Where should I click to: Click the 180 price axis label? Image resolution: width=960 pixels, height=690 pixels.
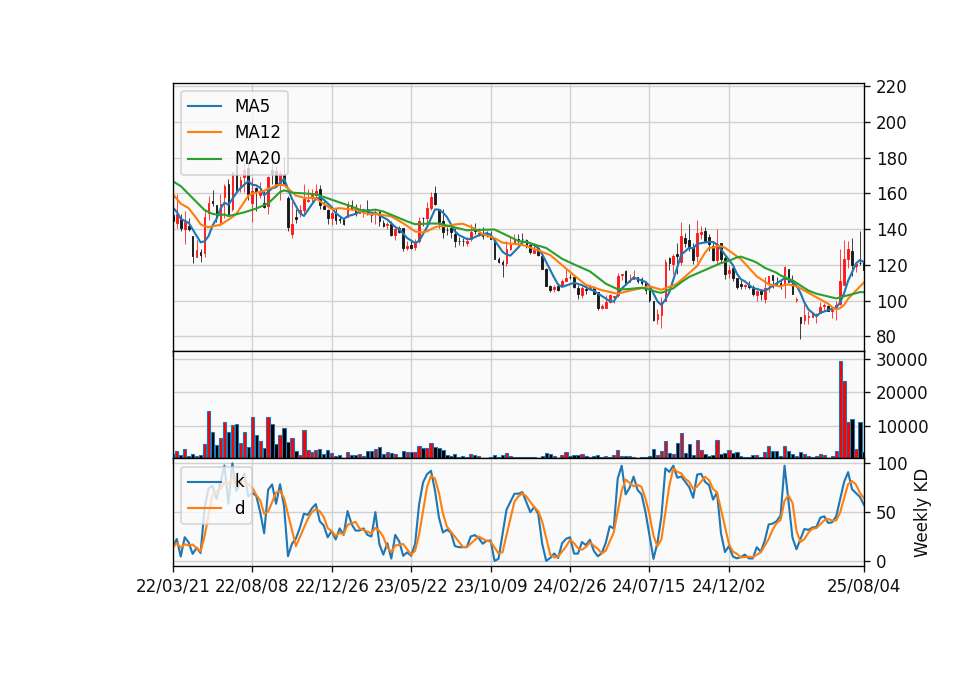coord(891,159)
